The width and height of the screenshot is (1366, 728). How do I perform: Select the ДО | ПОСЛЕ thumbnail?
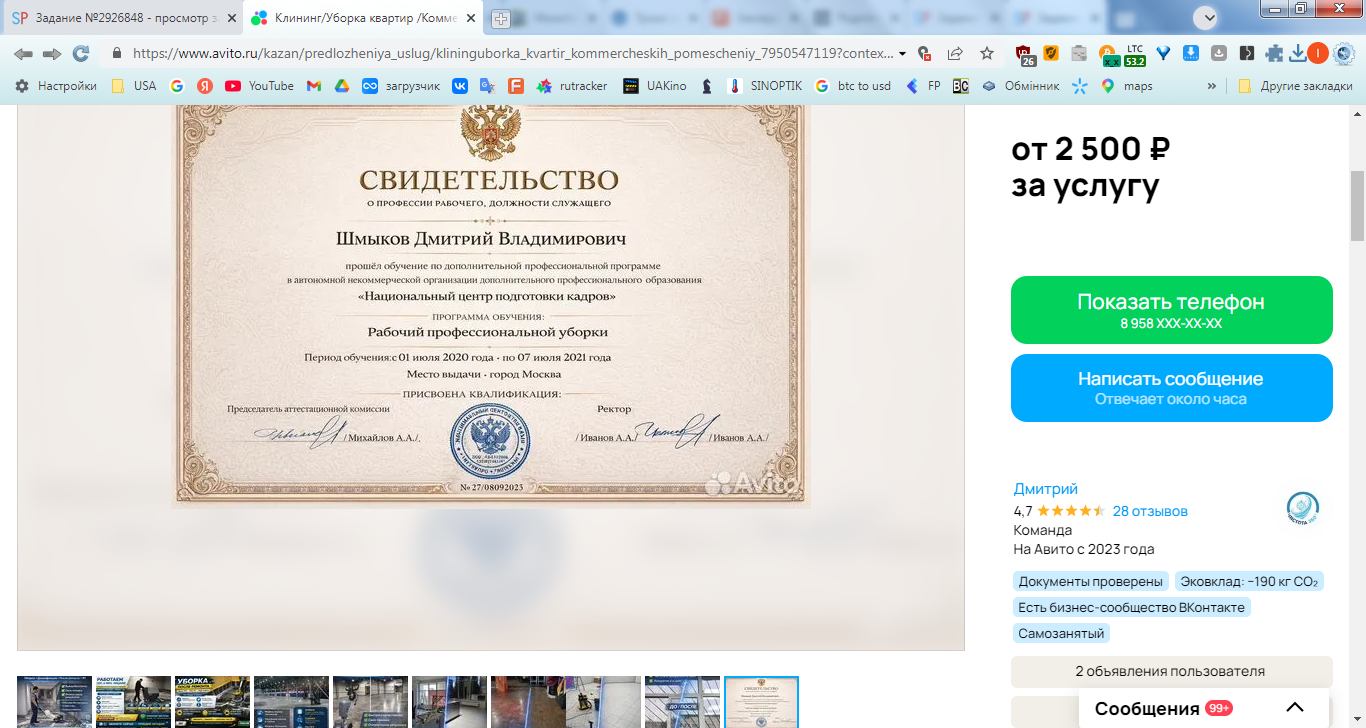[x=682, y=702]
